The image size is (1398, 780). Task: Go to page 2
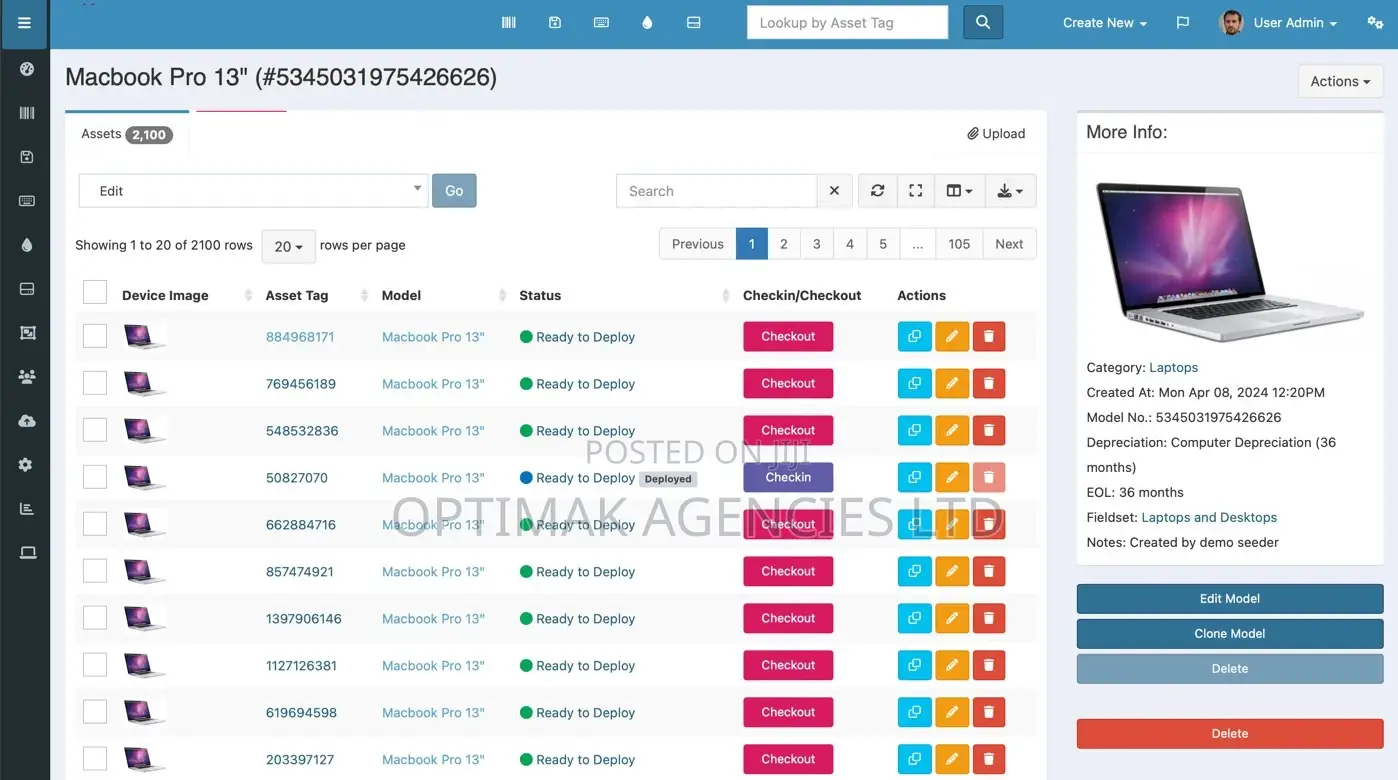click(x=784, y=244)
